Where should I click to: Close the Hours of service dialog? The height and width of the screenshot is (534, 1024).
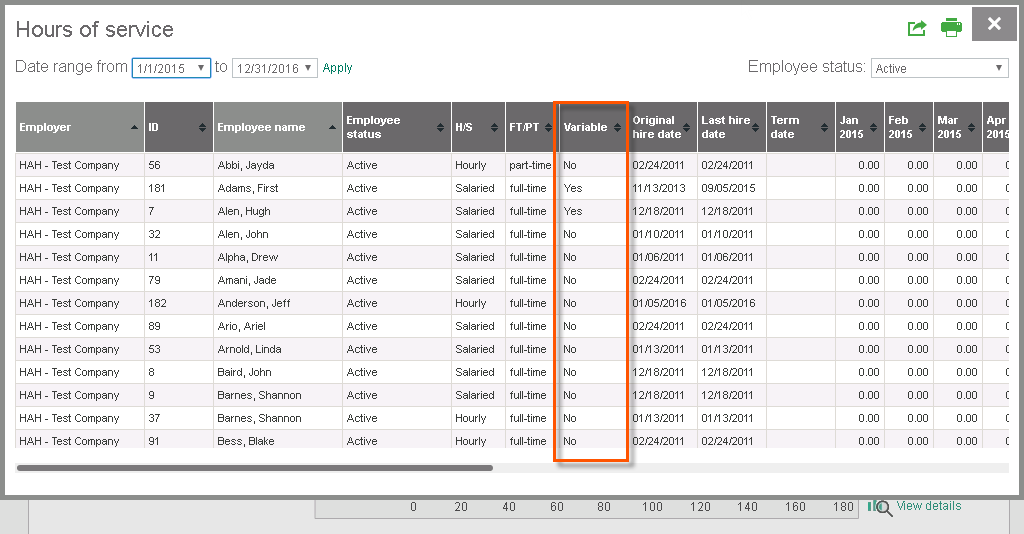[994, 24]
